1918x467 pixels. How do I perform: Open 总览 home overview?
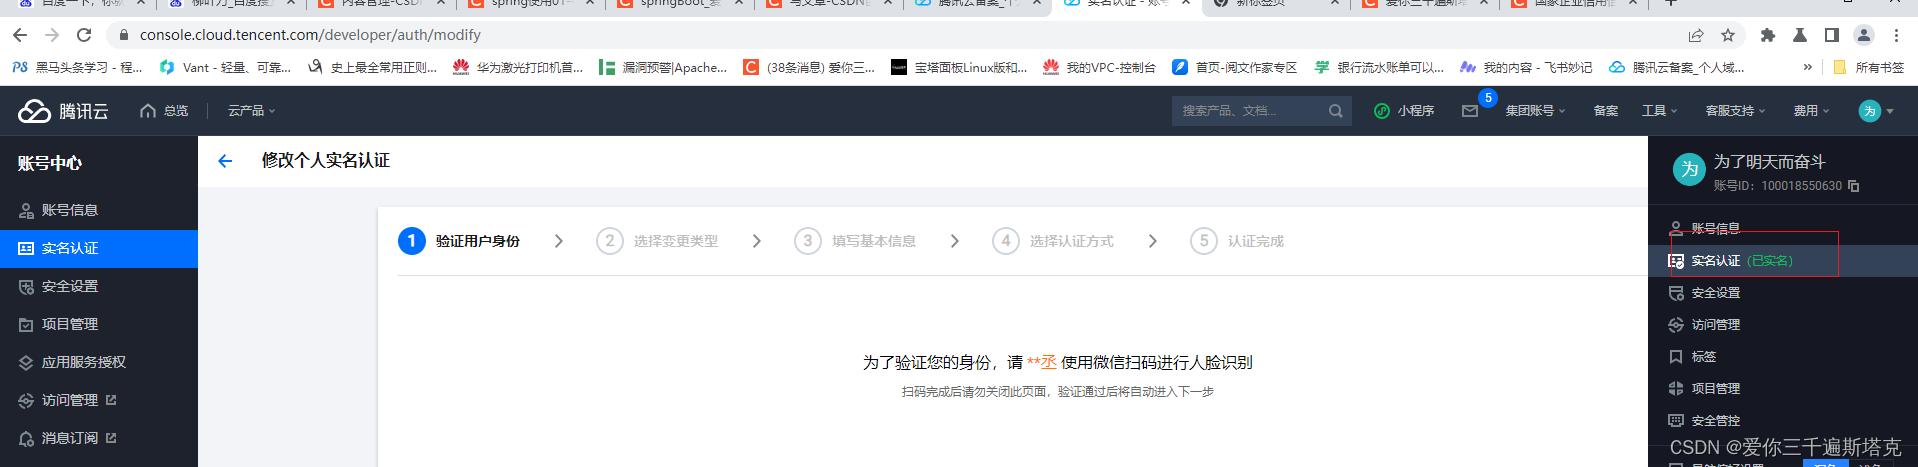[164, 111]
